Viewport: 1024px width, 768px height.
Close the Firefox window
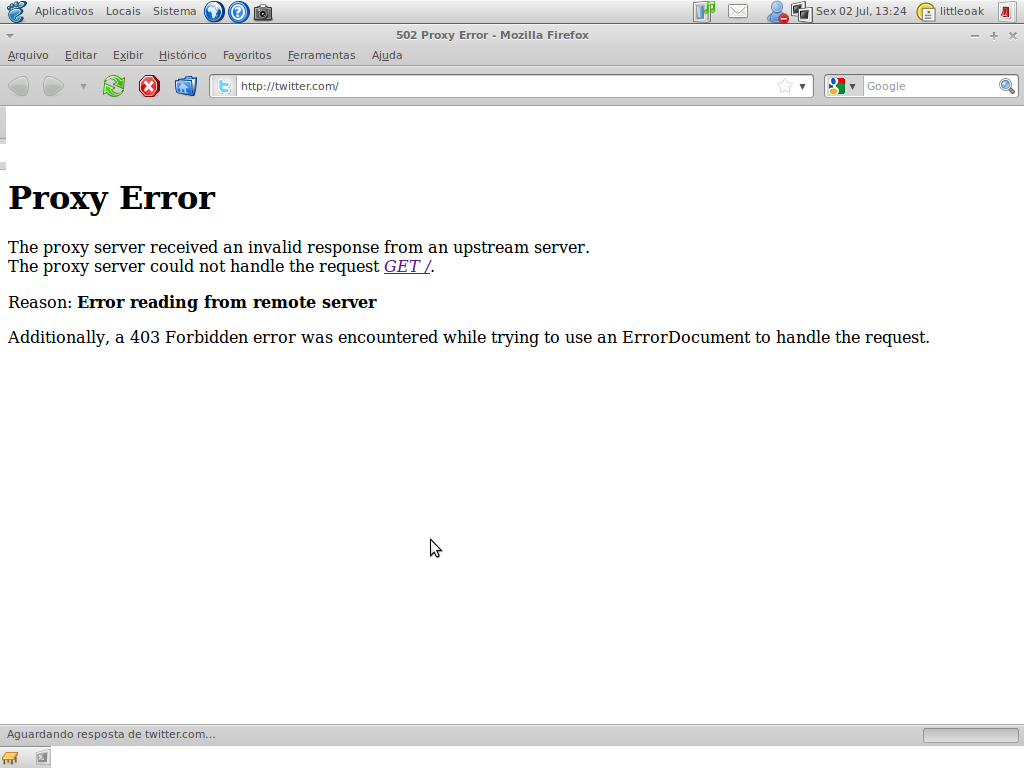[x=1013, y=36]
